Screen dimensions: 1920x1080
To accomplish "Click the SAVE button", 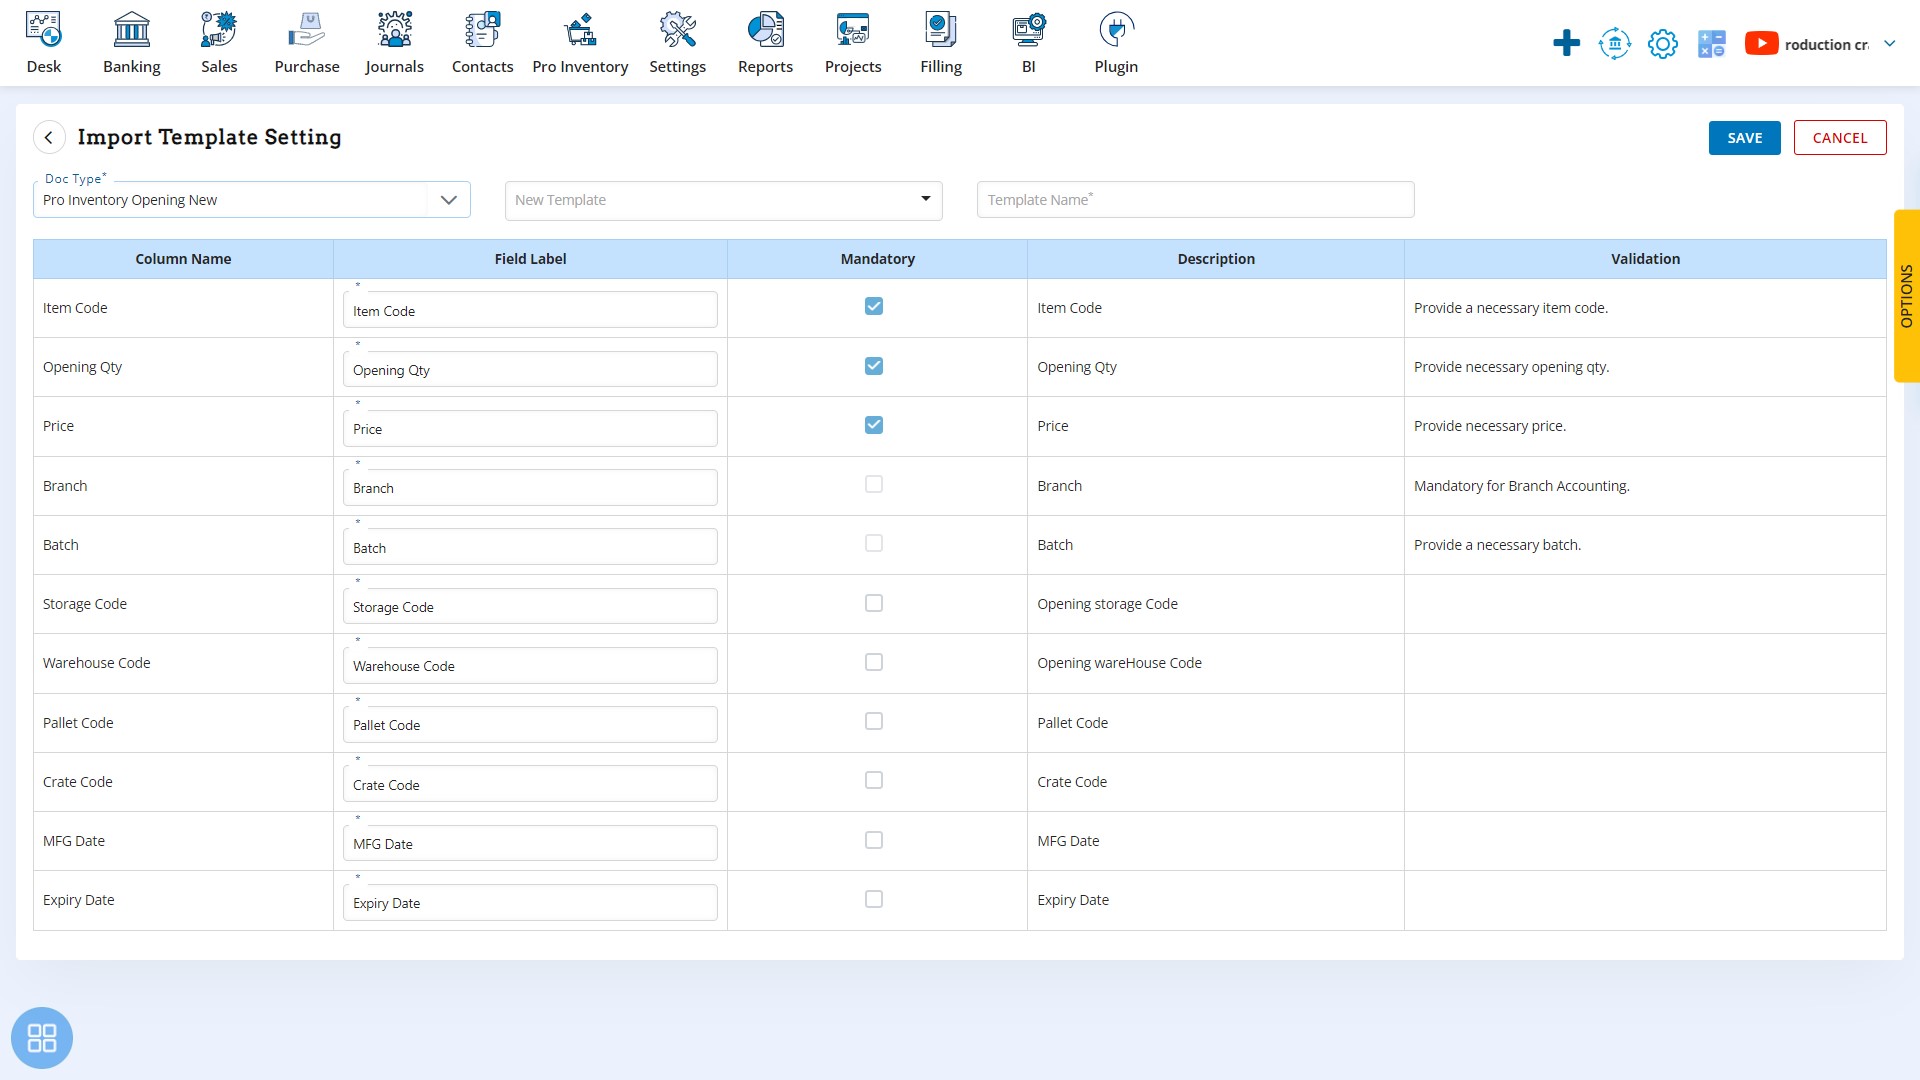I will click(x=1745, y=137).
